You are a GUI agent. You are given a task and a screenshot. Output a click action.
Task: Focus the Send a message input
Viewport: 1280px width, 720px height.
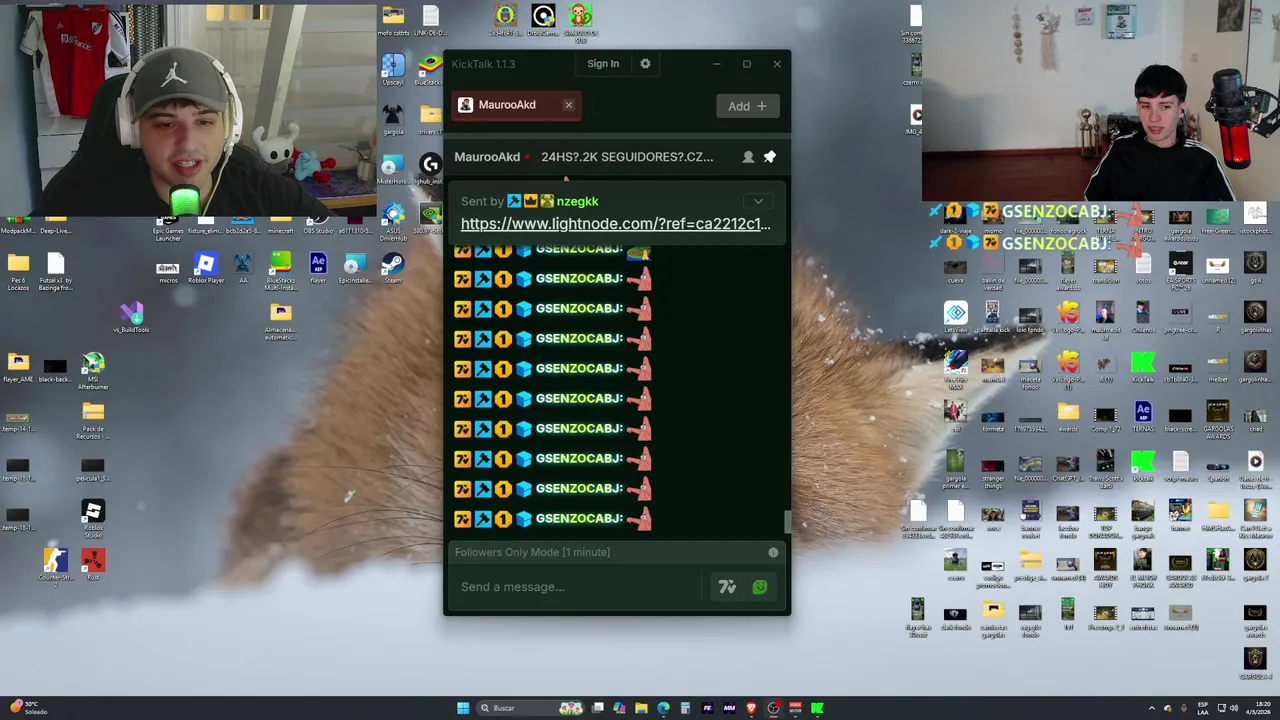click(578, 587)
